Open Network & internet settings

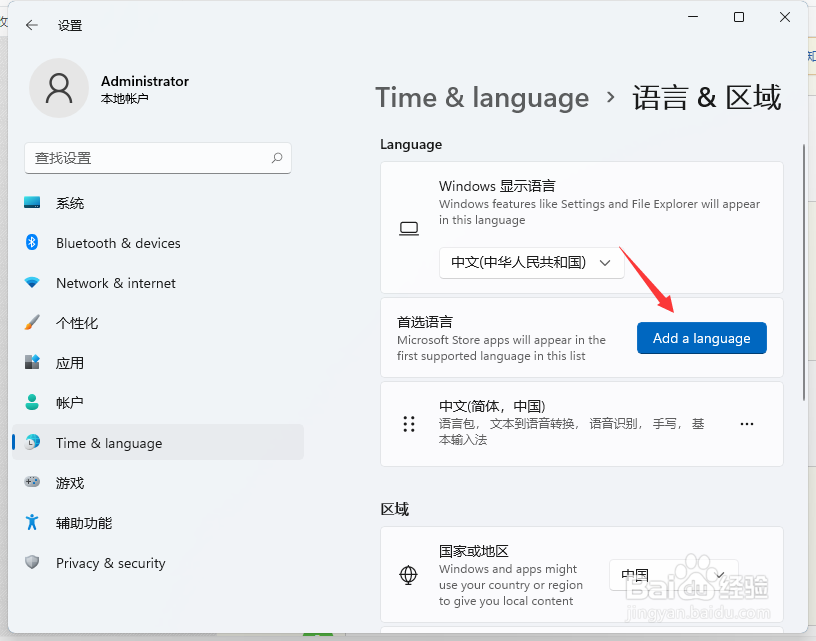pos(158,283)
